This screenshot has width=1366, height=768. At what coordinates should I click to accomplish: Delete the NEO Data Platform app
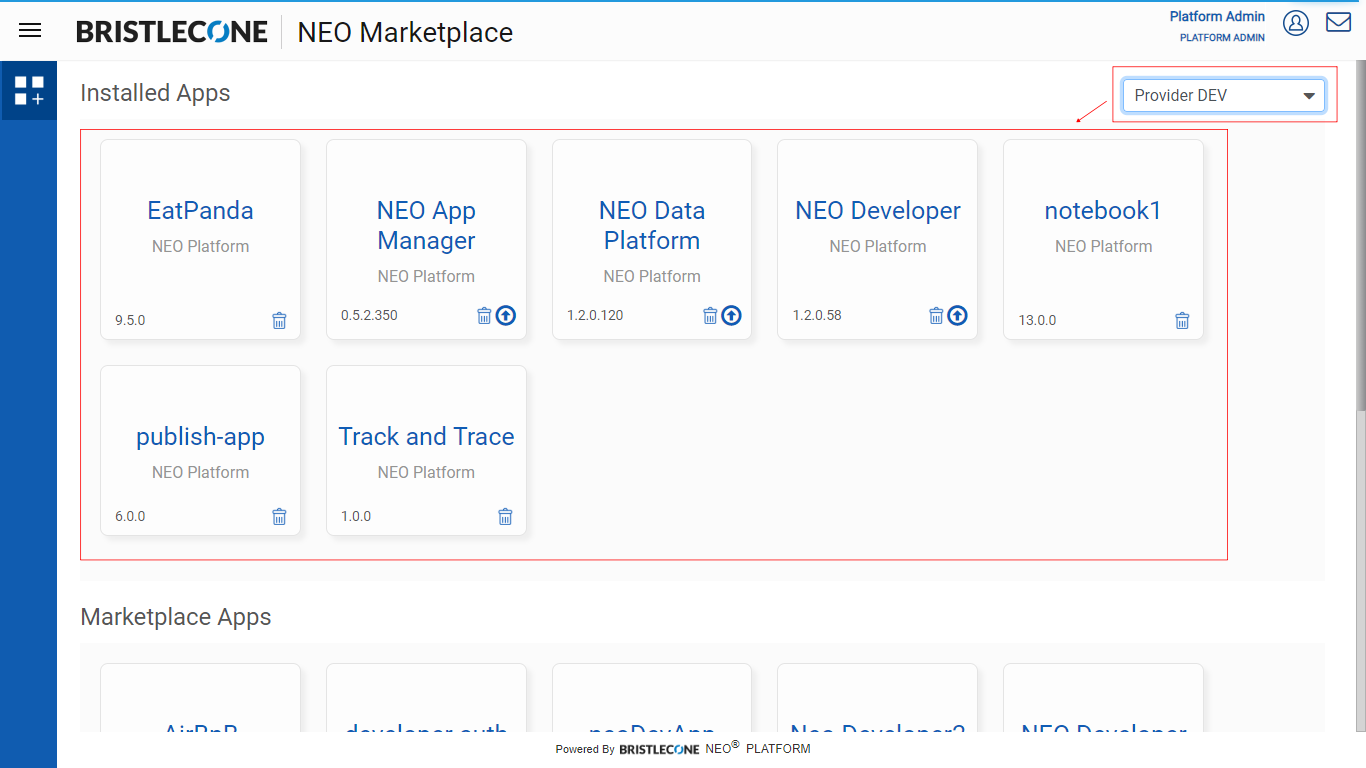point(710,315)
